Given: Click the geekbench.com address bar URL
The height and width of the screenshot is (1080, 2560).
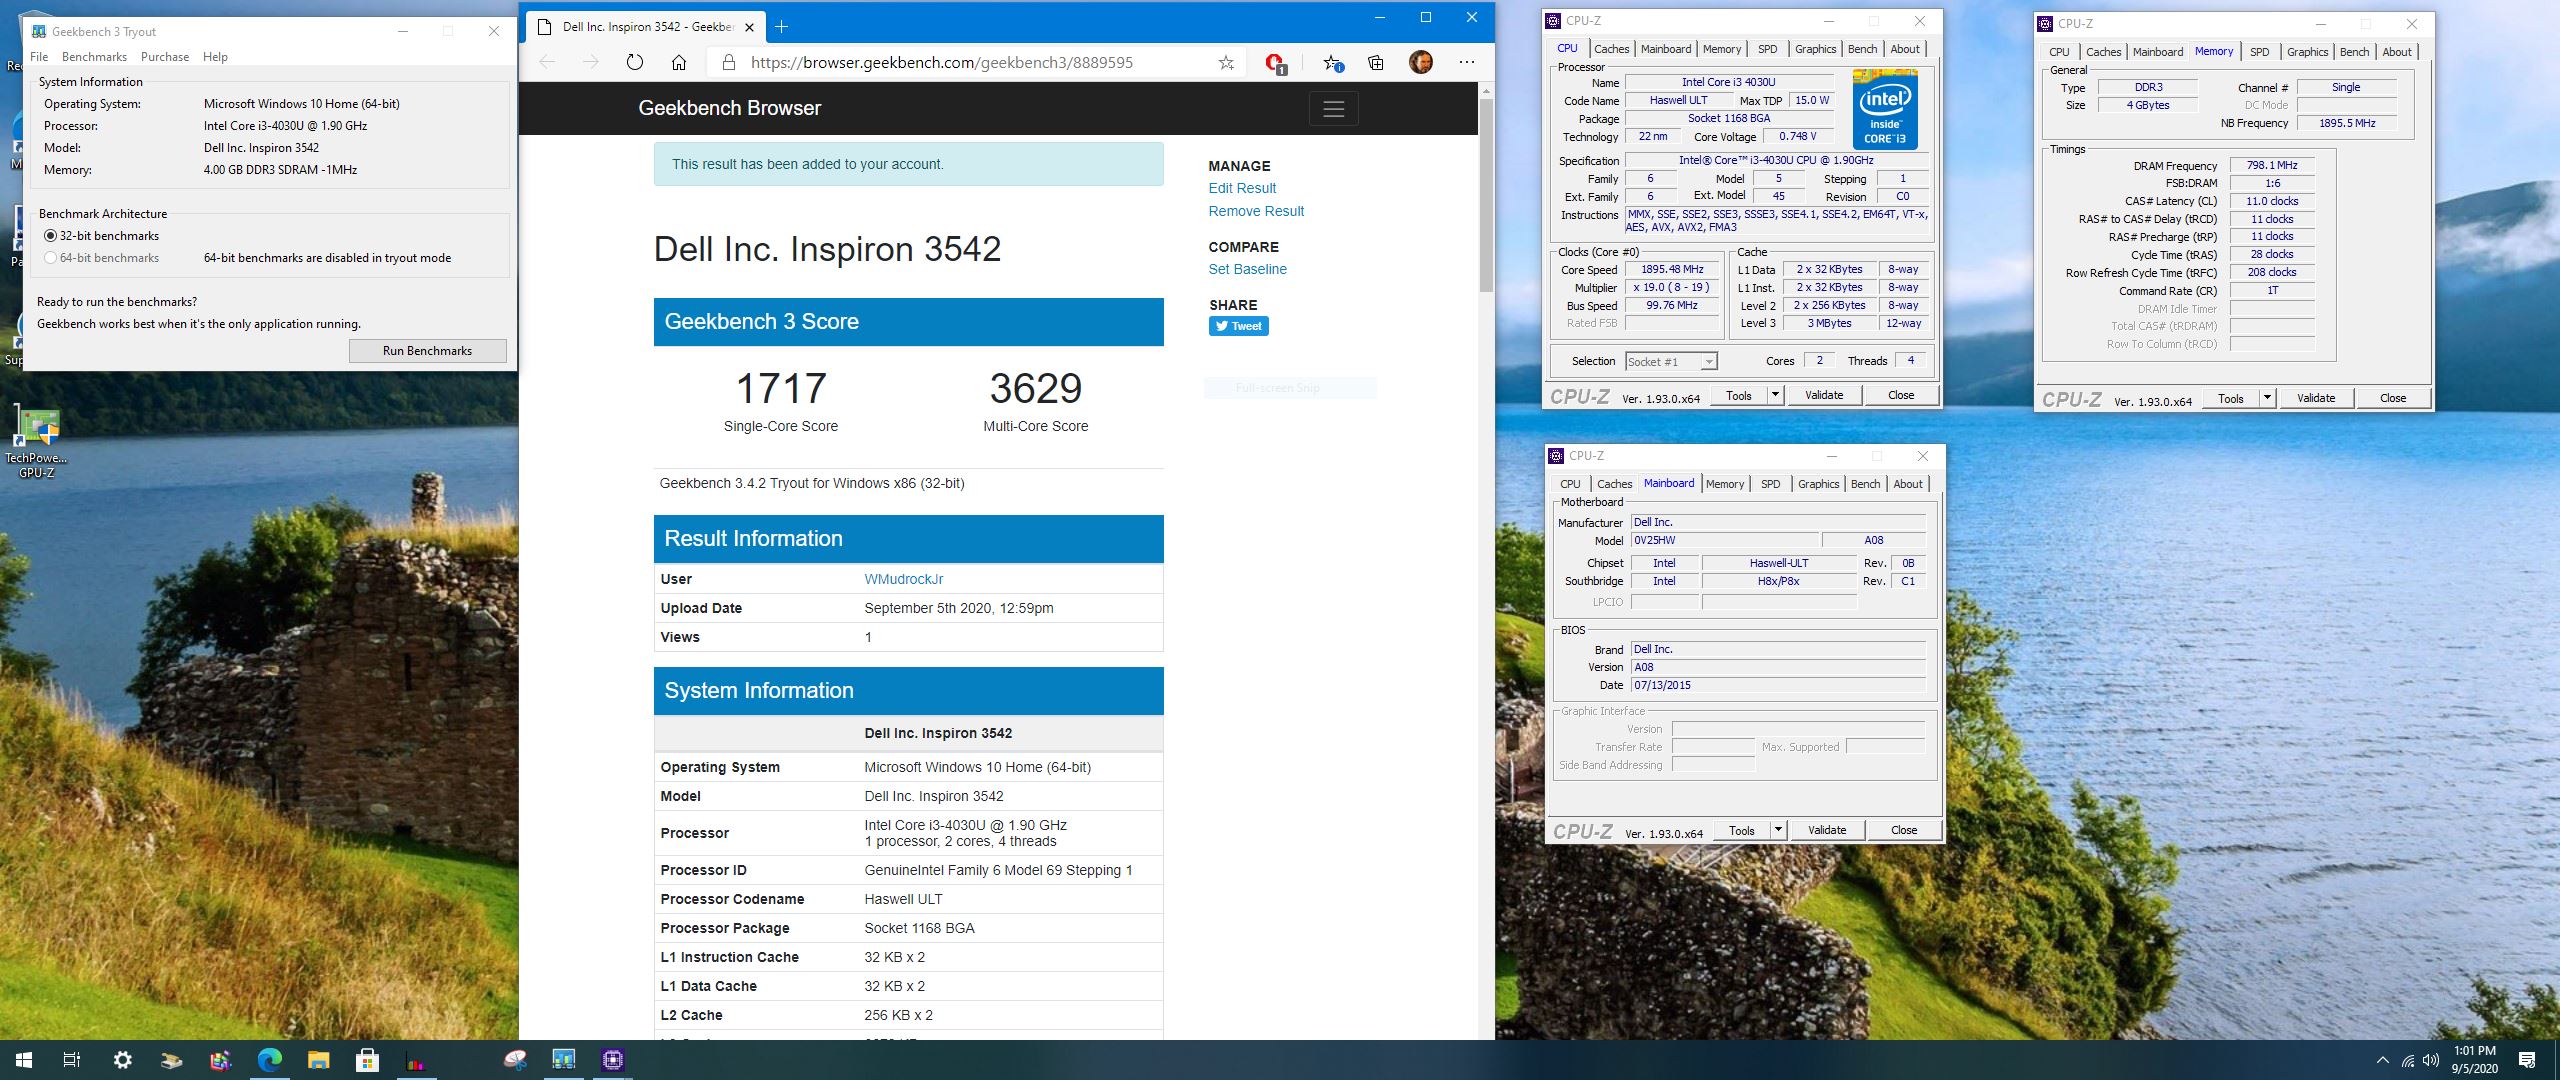Looking at the screenshot, I should pos(941,62).
